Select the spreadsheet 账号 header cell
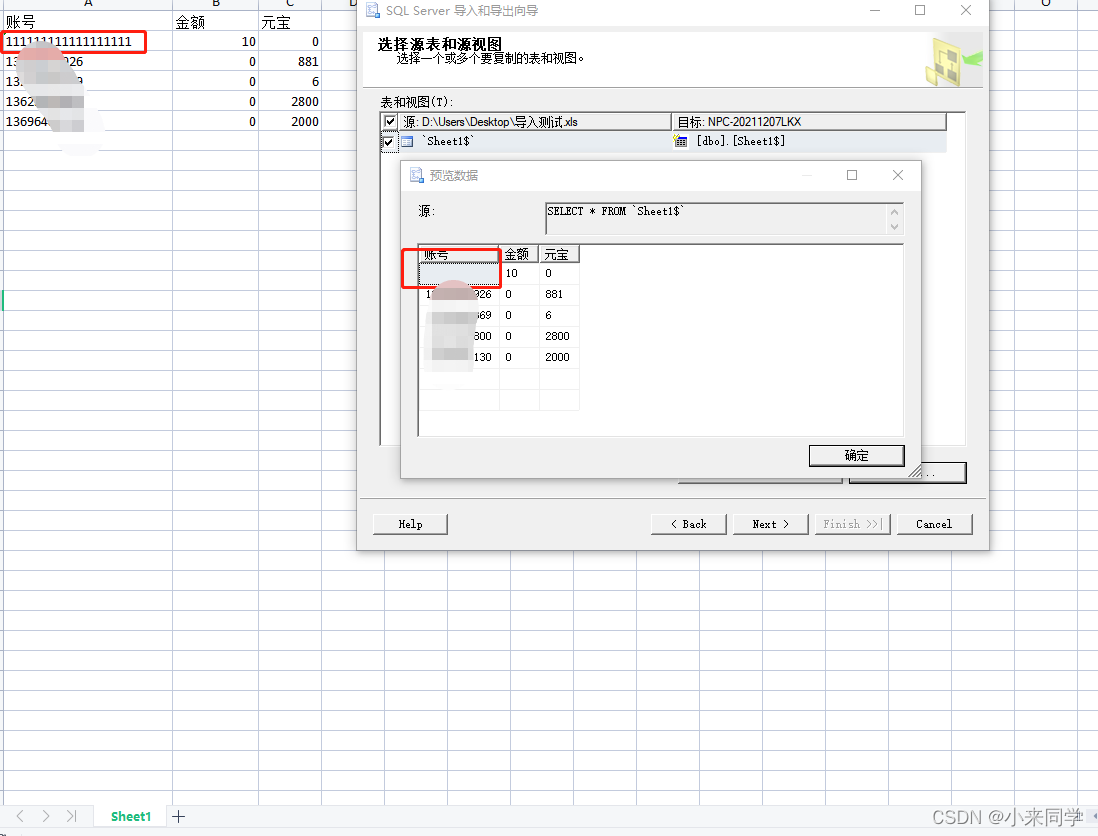This screenshot has height=836, width=1098. point(88,22)
